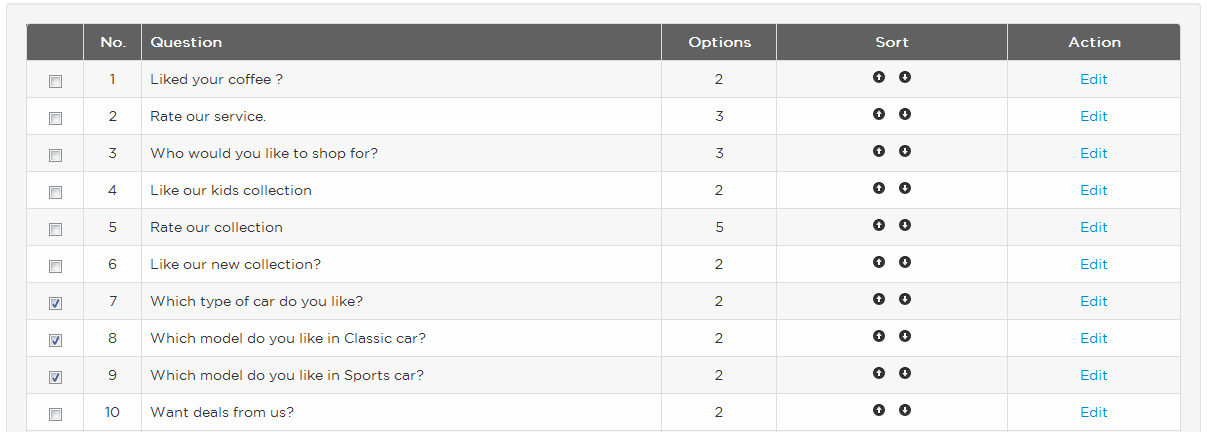The height and width of the screenshot is (432, 1207).
Task: Click the up arrow for 'Like our new collection?'
Action: (879, 262)
